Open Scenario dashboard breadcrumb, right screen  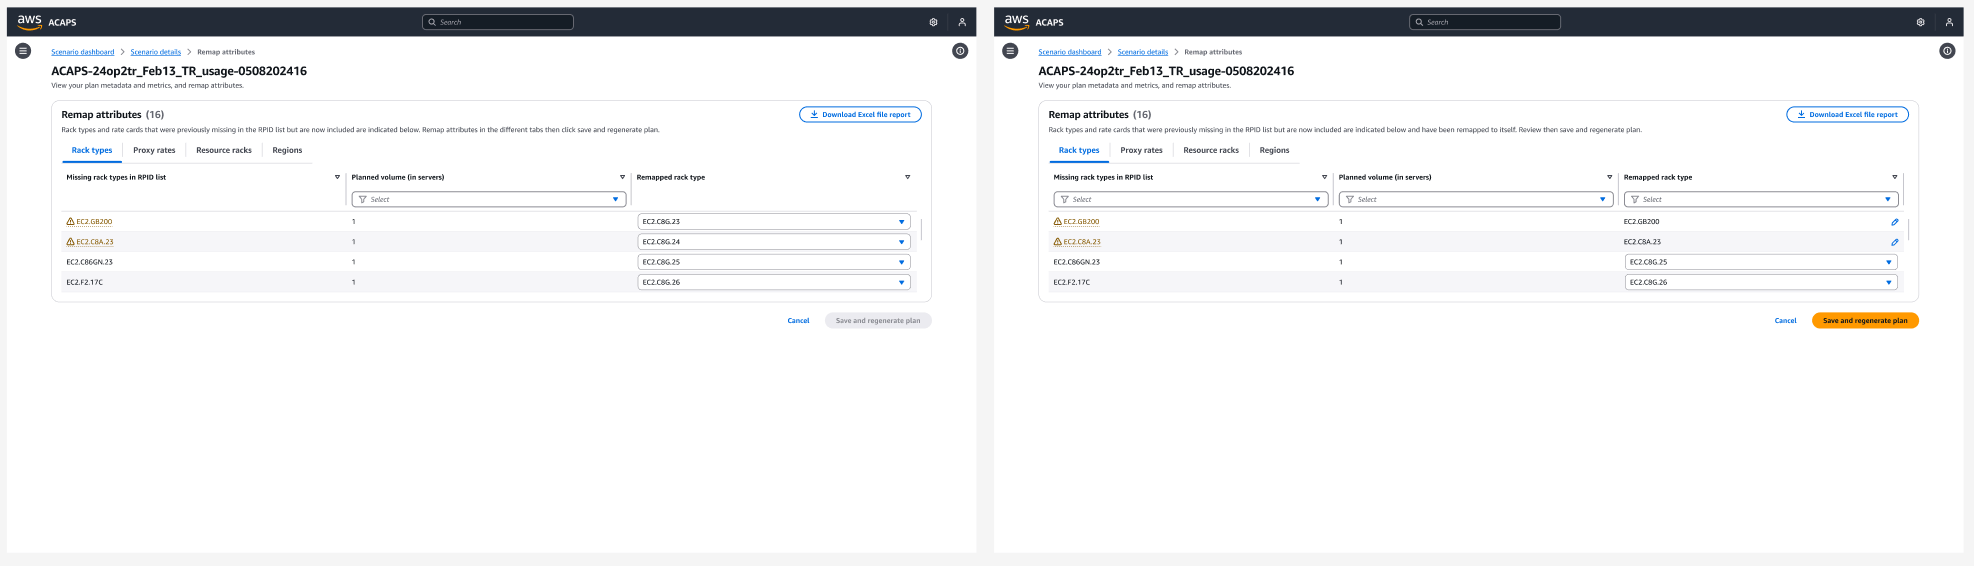point(1070,52)
